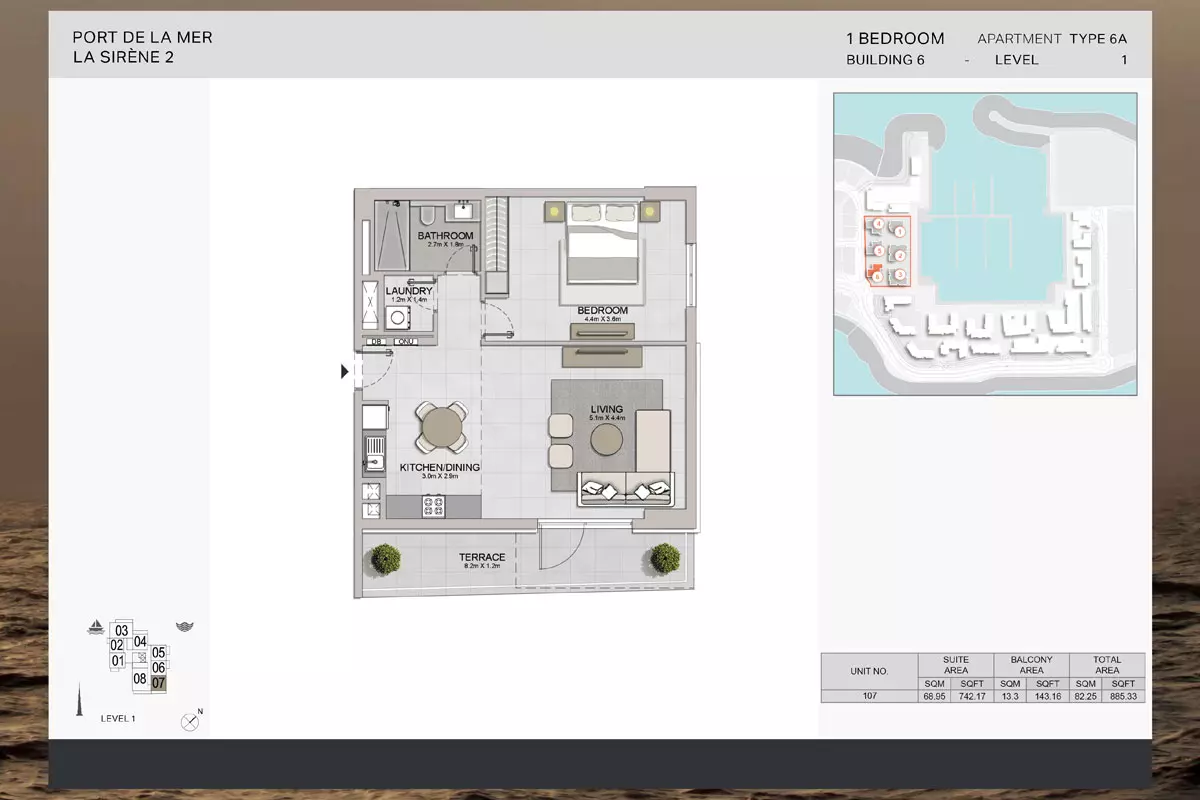1200x800 pixels.
Task: Click the Unit No. 107 table cell
Action: pyautogui.click(x=868, y=696)
